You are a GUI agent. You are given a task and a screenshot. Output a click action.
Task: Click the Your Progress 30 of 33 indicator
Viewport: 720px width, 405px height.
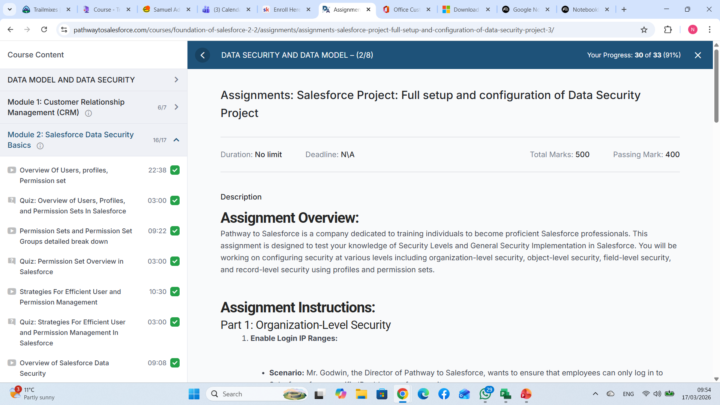pyautogui.click(x=634, y=55)
